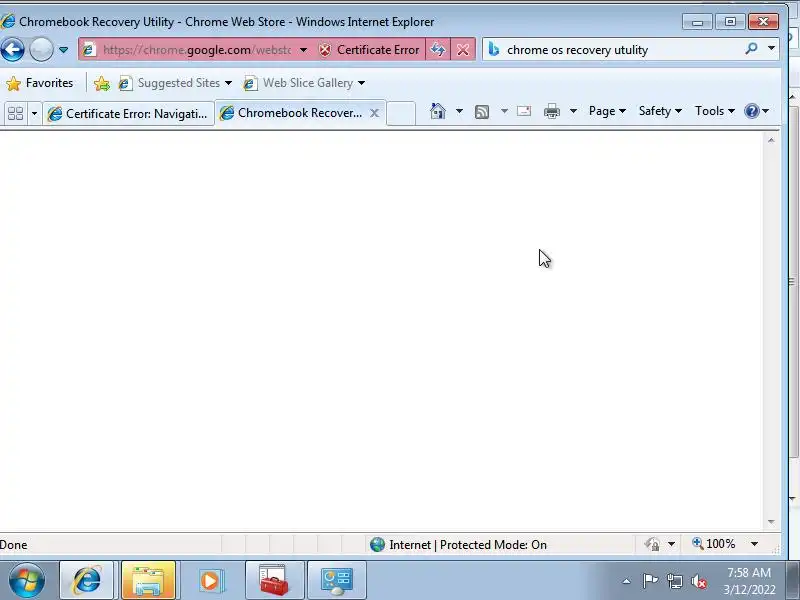The image size is (800, 600).
Task: Click the status bar privacy report icon
Action: (x=652, y=544)
